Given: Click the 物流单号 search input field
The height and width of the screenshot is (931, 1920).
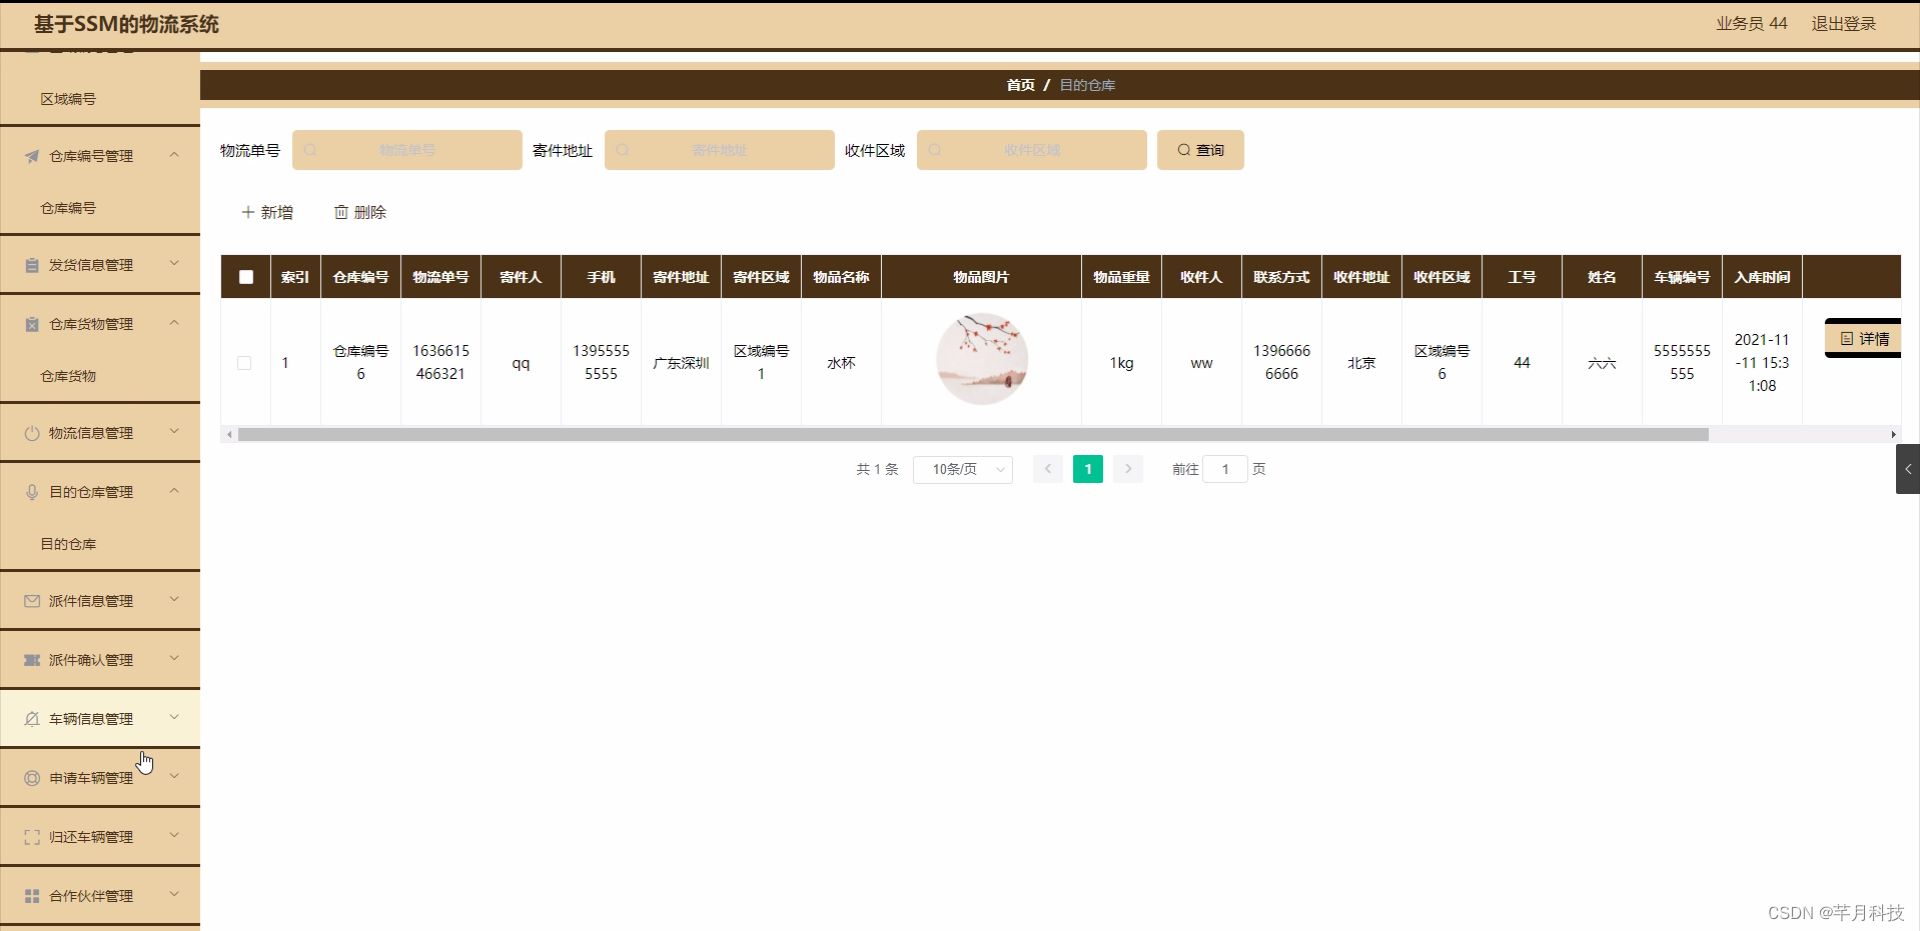Looking at the screenshot, I should pyautogui.click(x=407, y=149).
